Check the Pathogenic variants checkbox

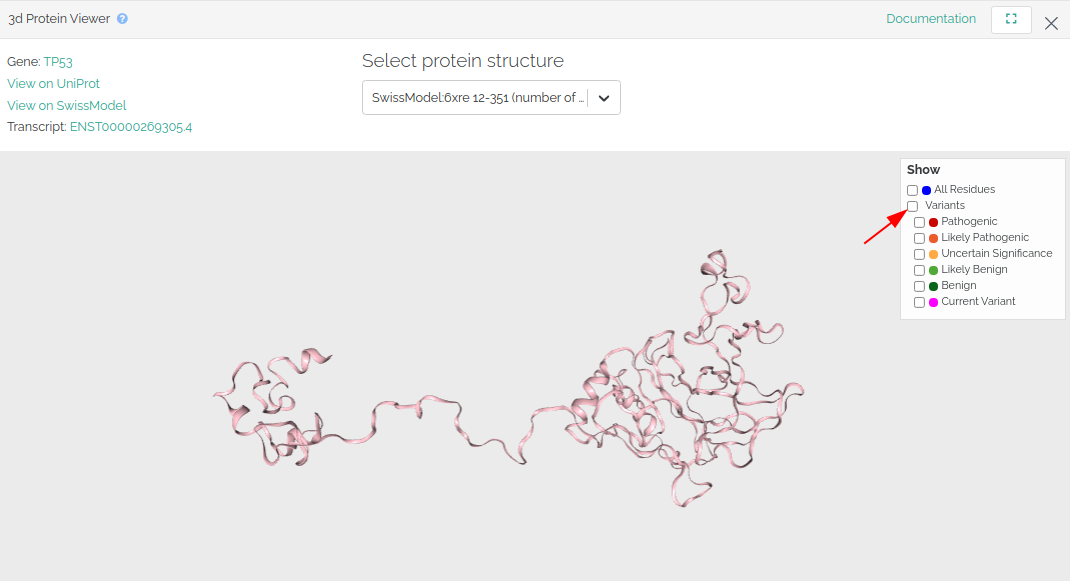pos(919,222)
